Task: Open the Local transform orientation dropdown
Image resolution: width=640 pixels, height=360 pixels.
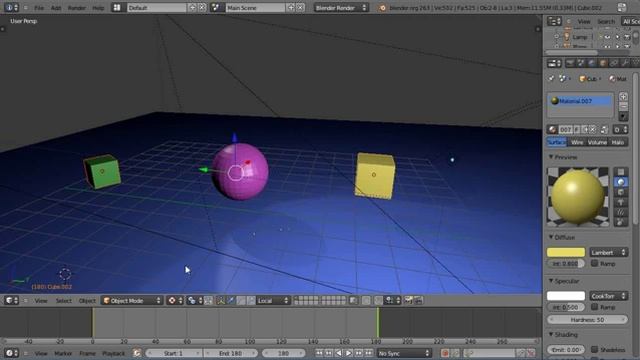Action: 273,301
